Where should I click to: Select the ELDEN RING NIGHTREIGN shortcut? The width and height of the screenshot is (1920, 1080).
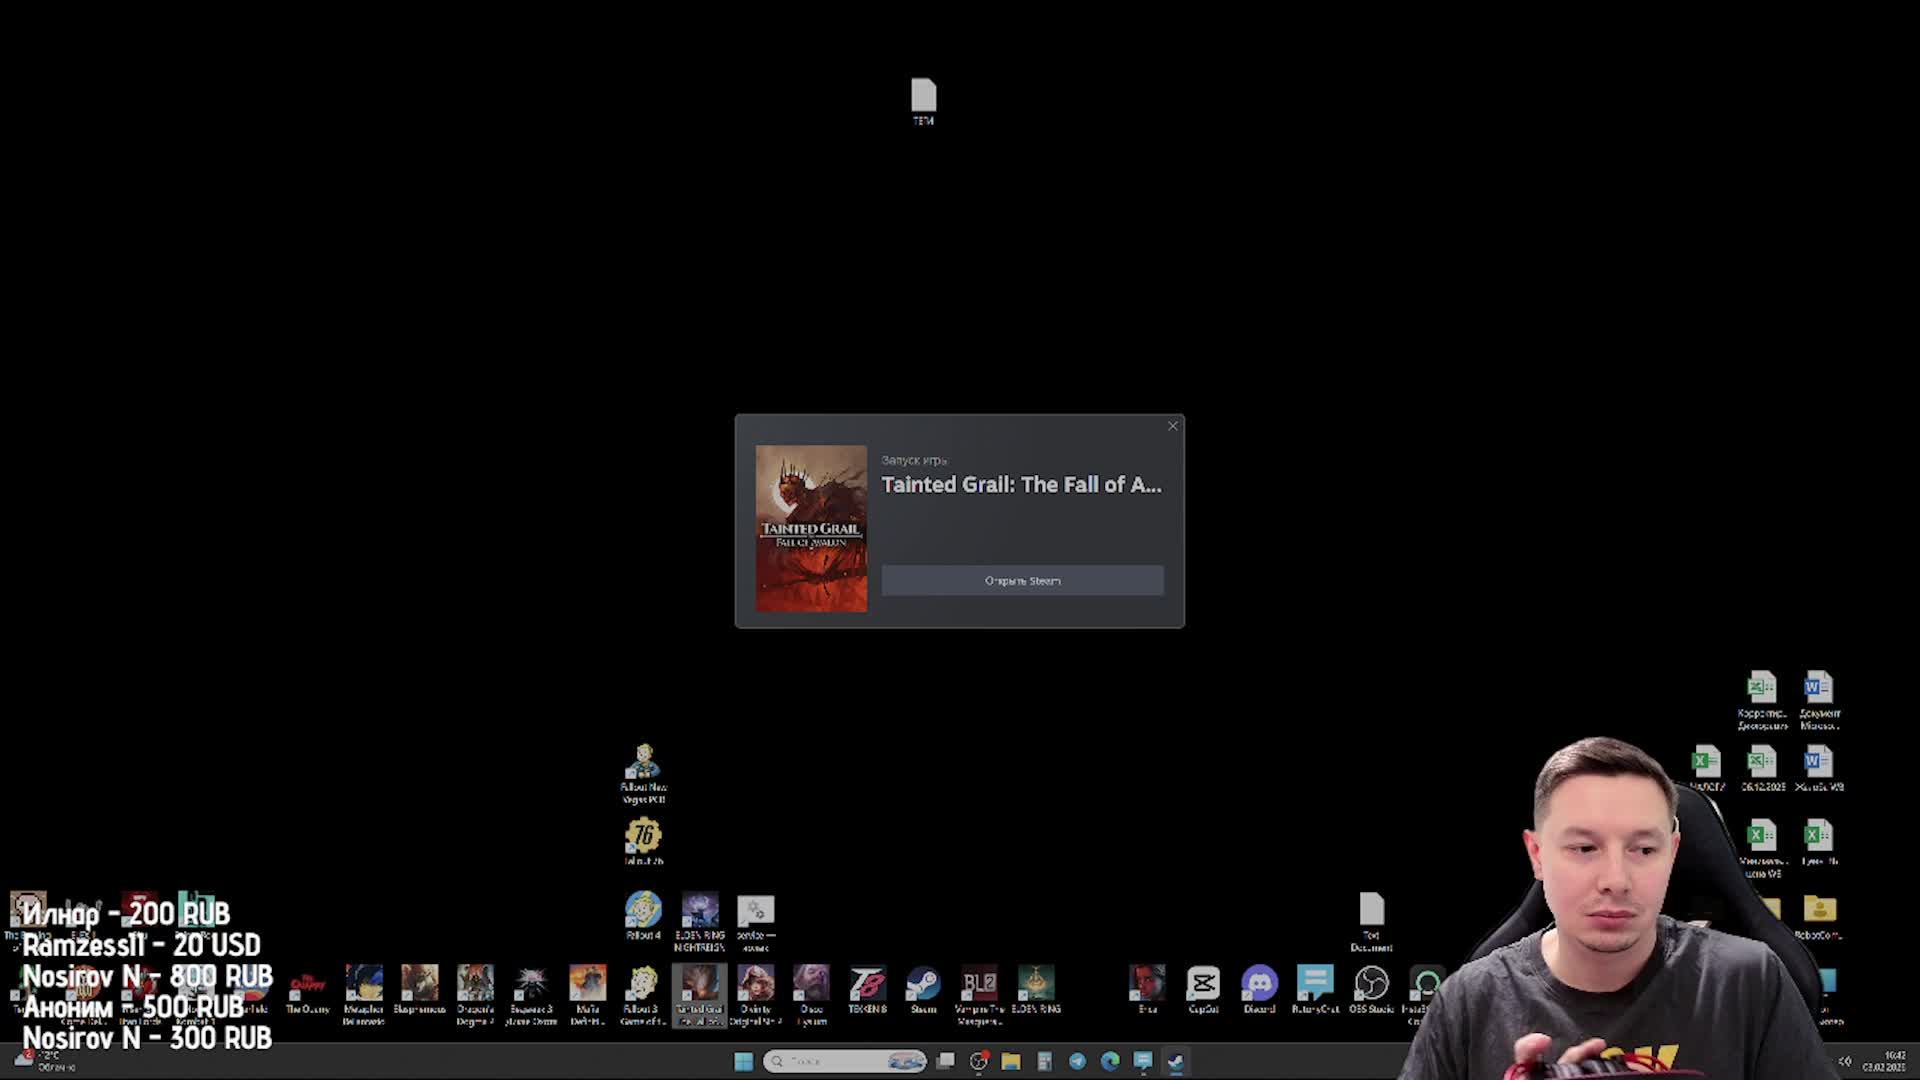699,911
